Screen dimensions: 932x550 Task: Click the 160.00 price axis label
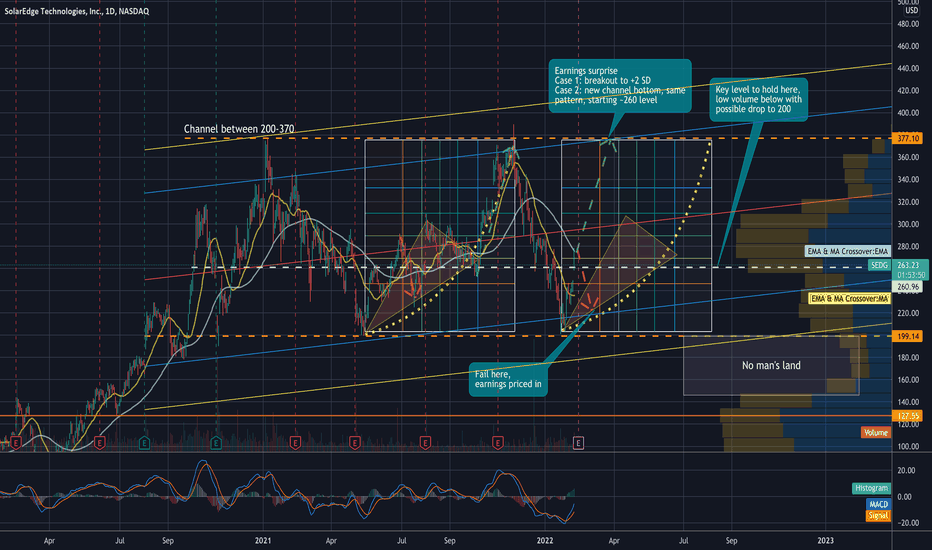908,379
